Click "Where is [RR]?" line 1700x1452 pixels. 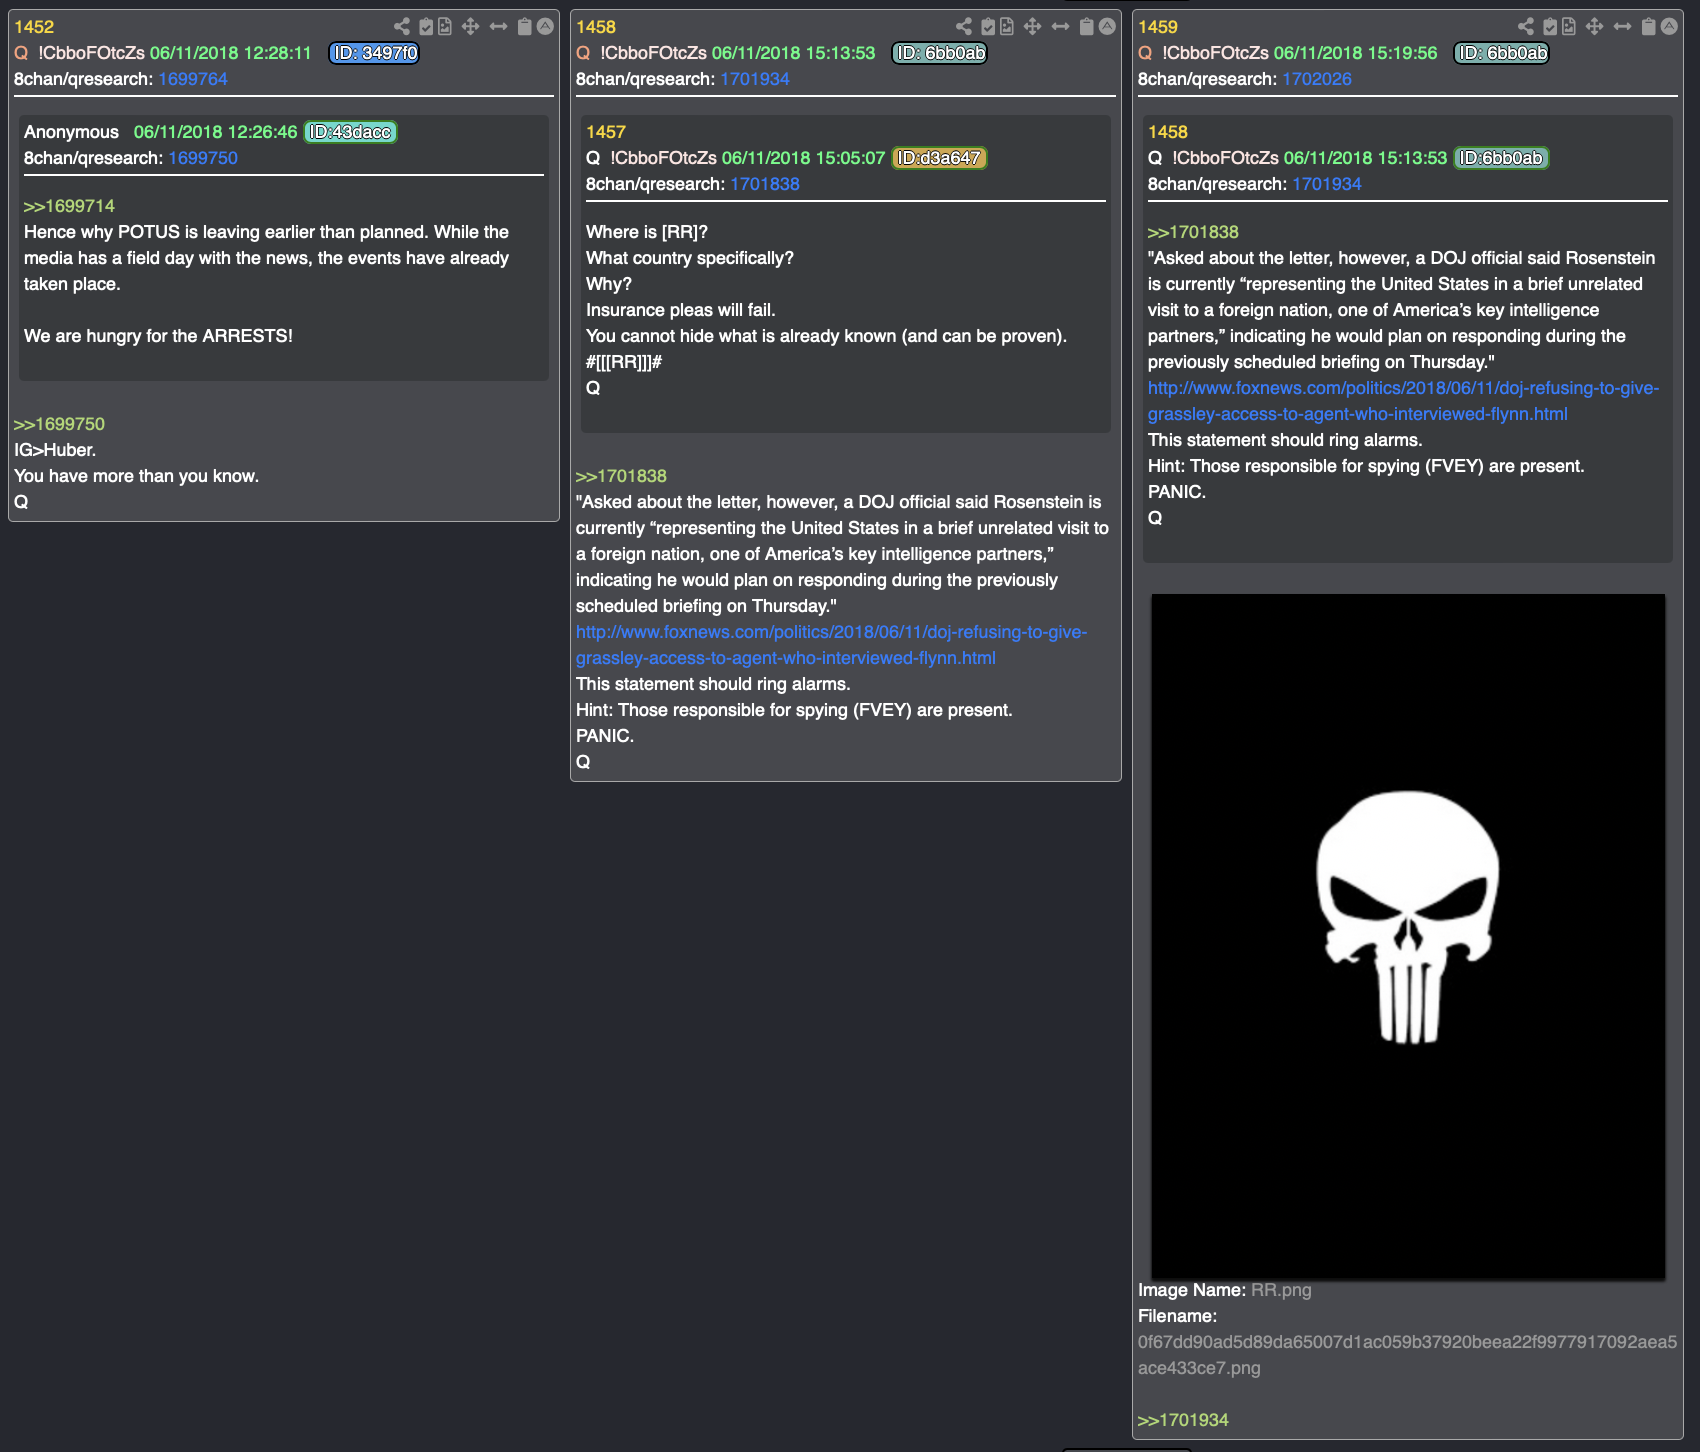coord(647,232)
